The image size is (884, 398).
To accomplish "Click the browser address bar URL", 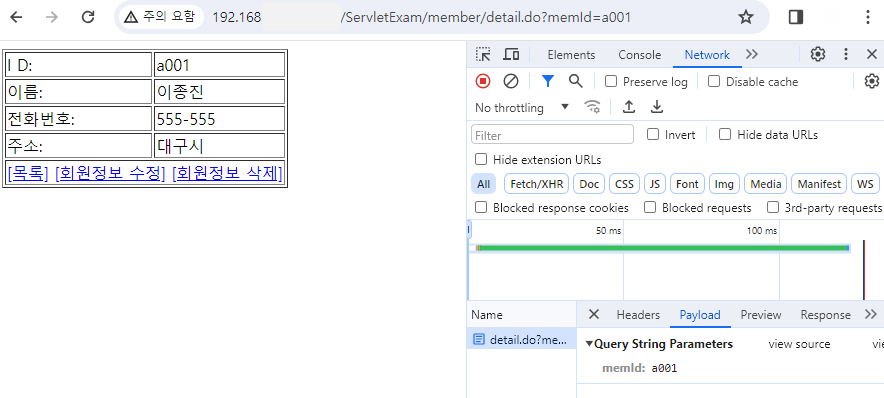I will pyautogui.click(x=422, y=17).
